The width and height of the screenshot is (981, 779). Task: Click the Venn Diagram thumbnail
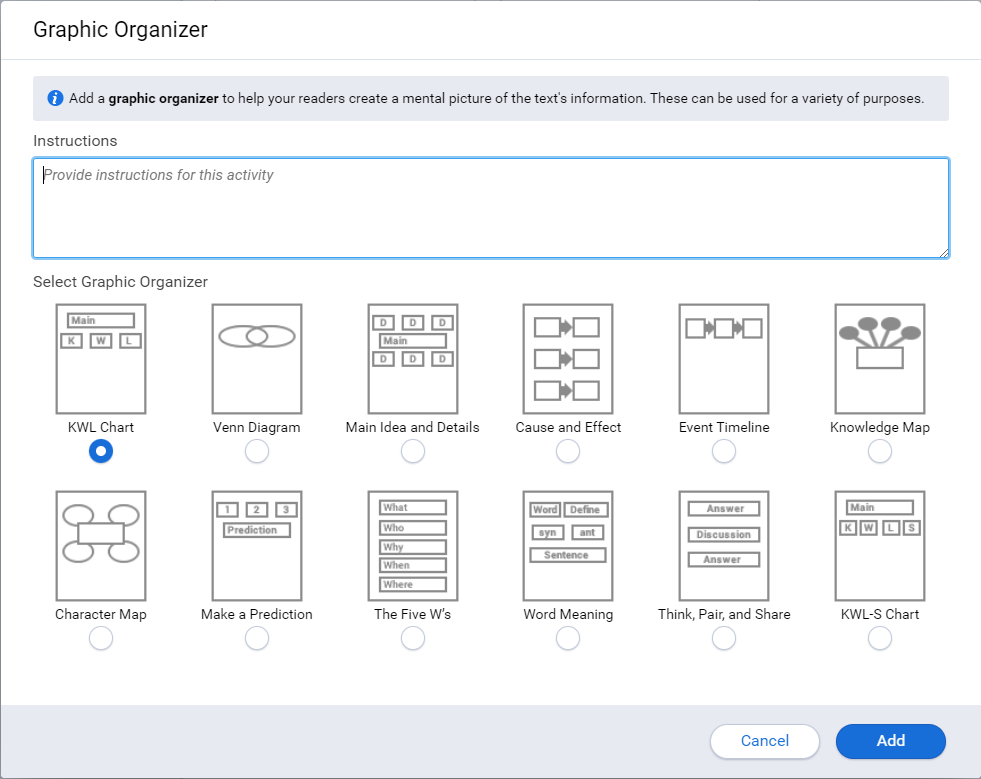[257, 359]
